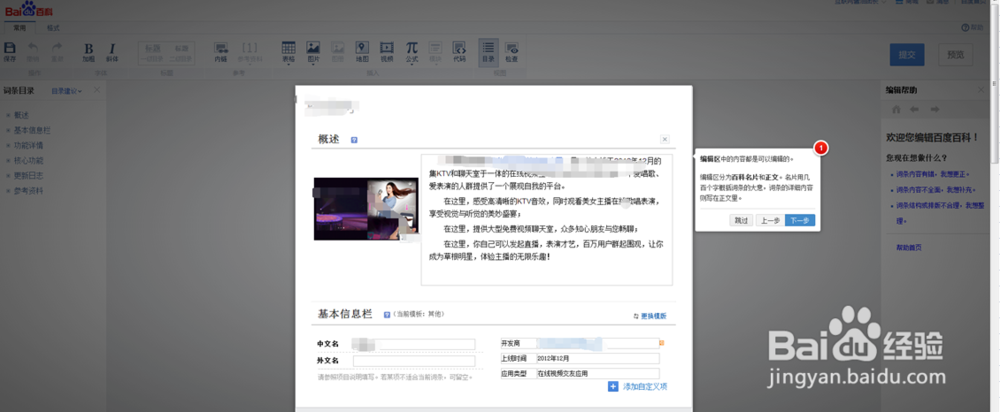Select 基本信息栏 in the contents list
The image size is (1000, 412).
[32, 130]
